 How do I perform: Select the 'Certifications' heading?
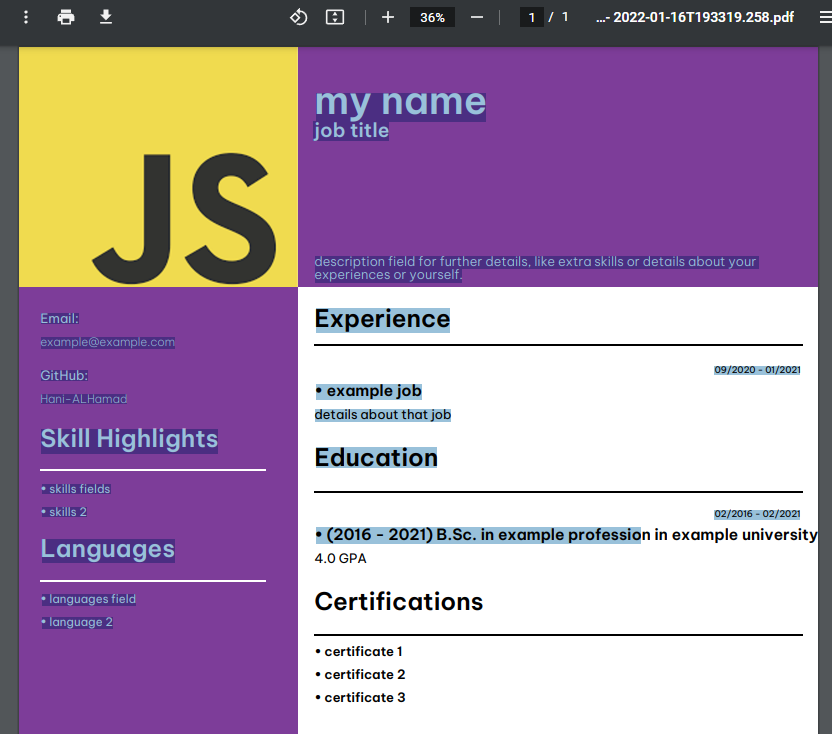[398, 602]
